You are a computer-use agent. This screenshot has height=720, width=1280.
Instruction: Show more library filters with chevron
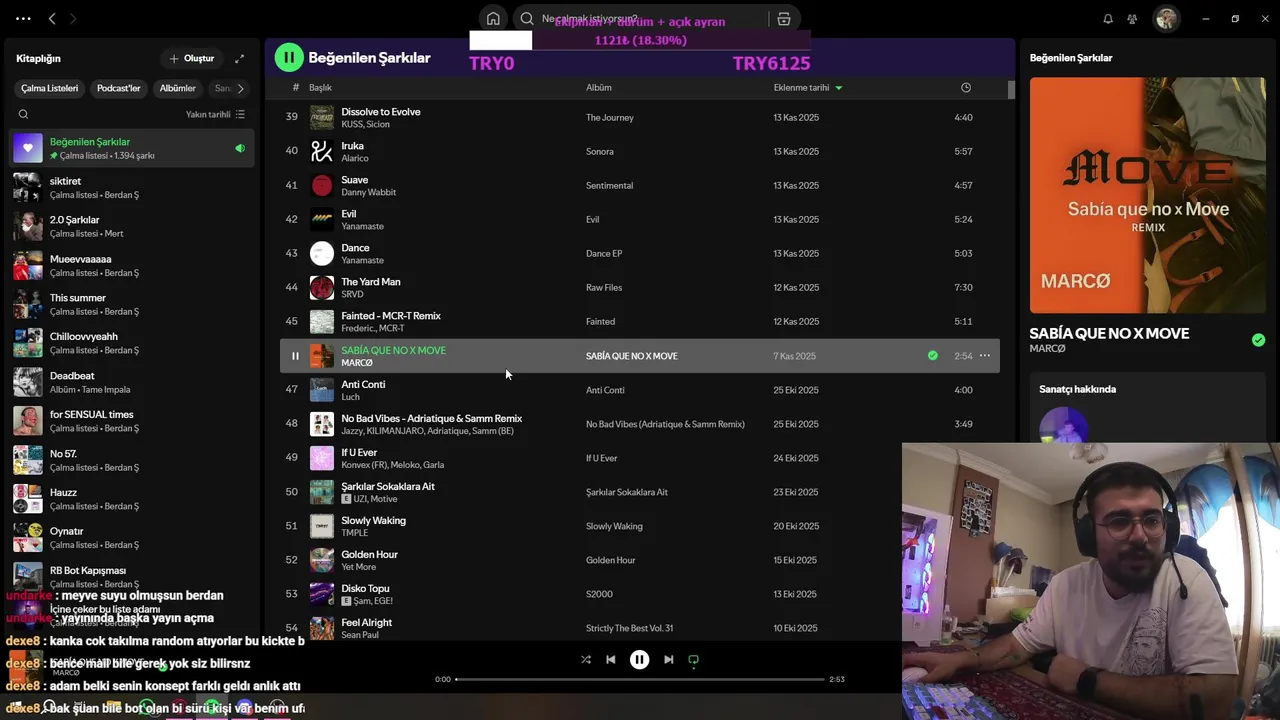click(240, 88)
